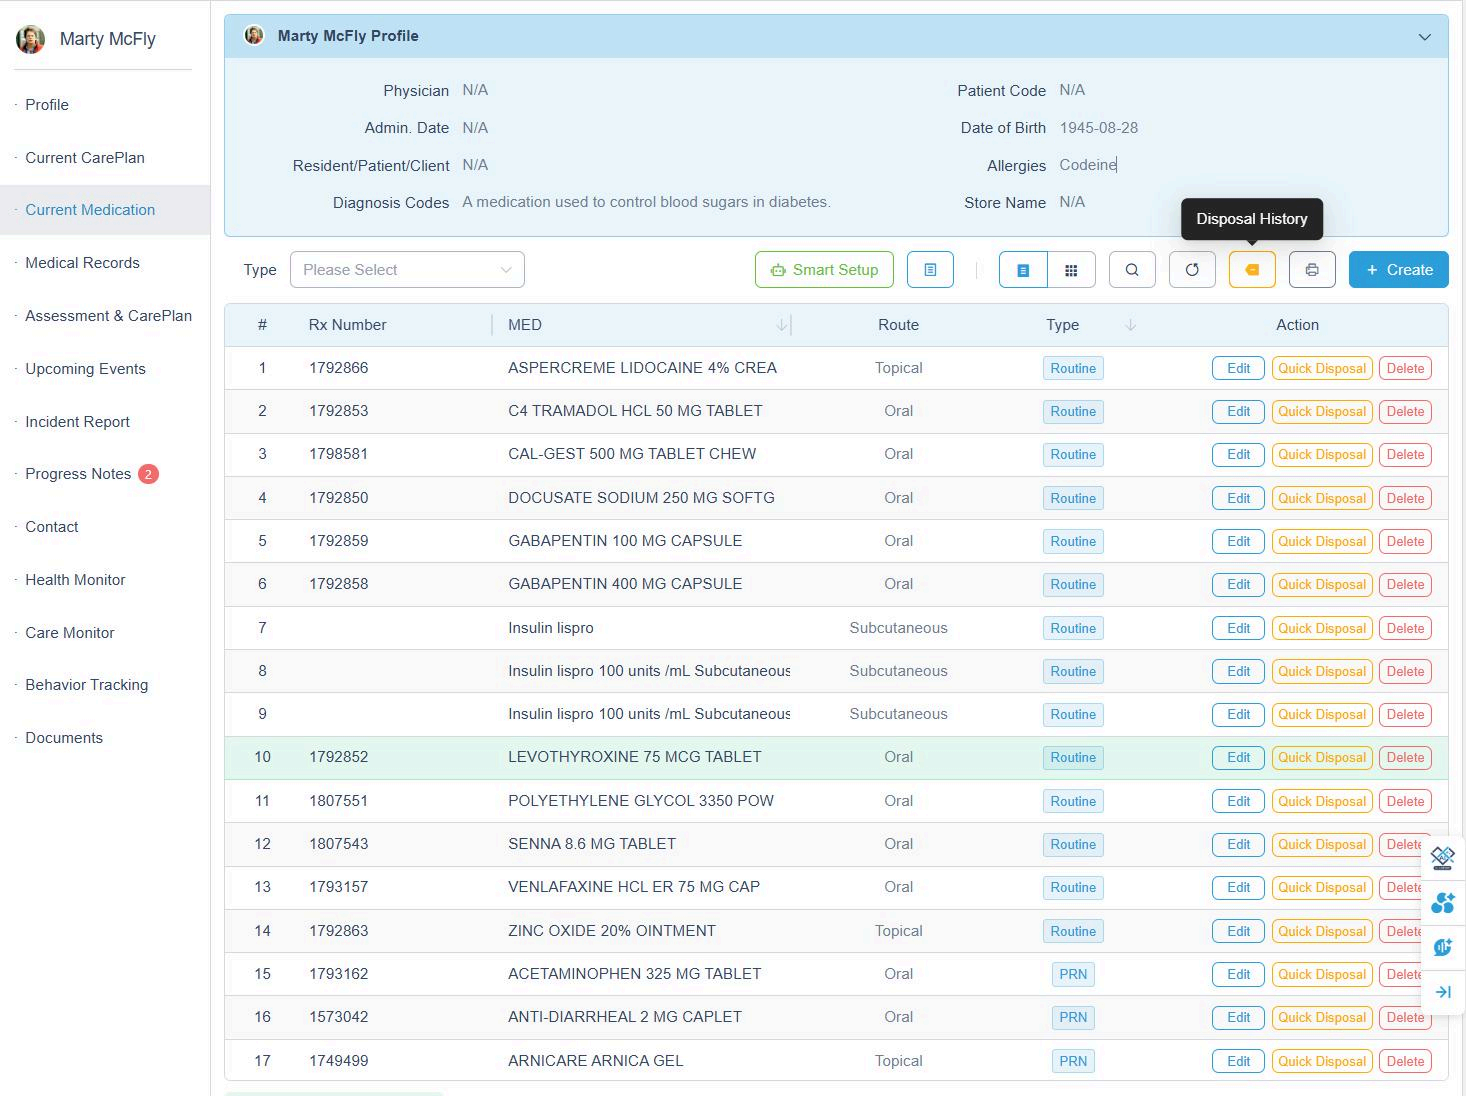Click the document icon beside Smart Setup
Viewport: 1466px width, 1096px height.
[930, 270]
